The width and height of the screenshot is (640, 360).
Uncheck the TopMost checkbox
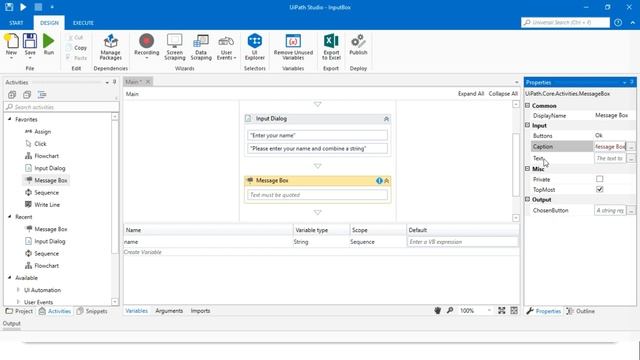point(599,189)
